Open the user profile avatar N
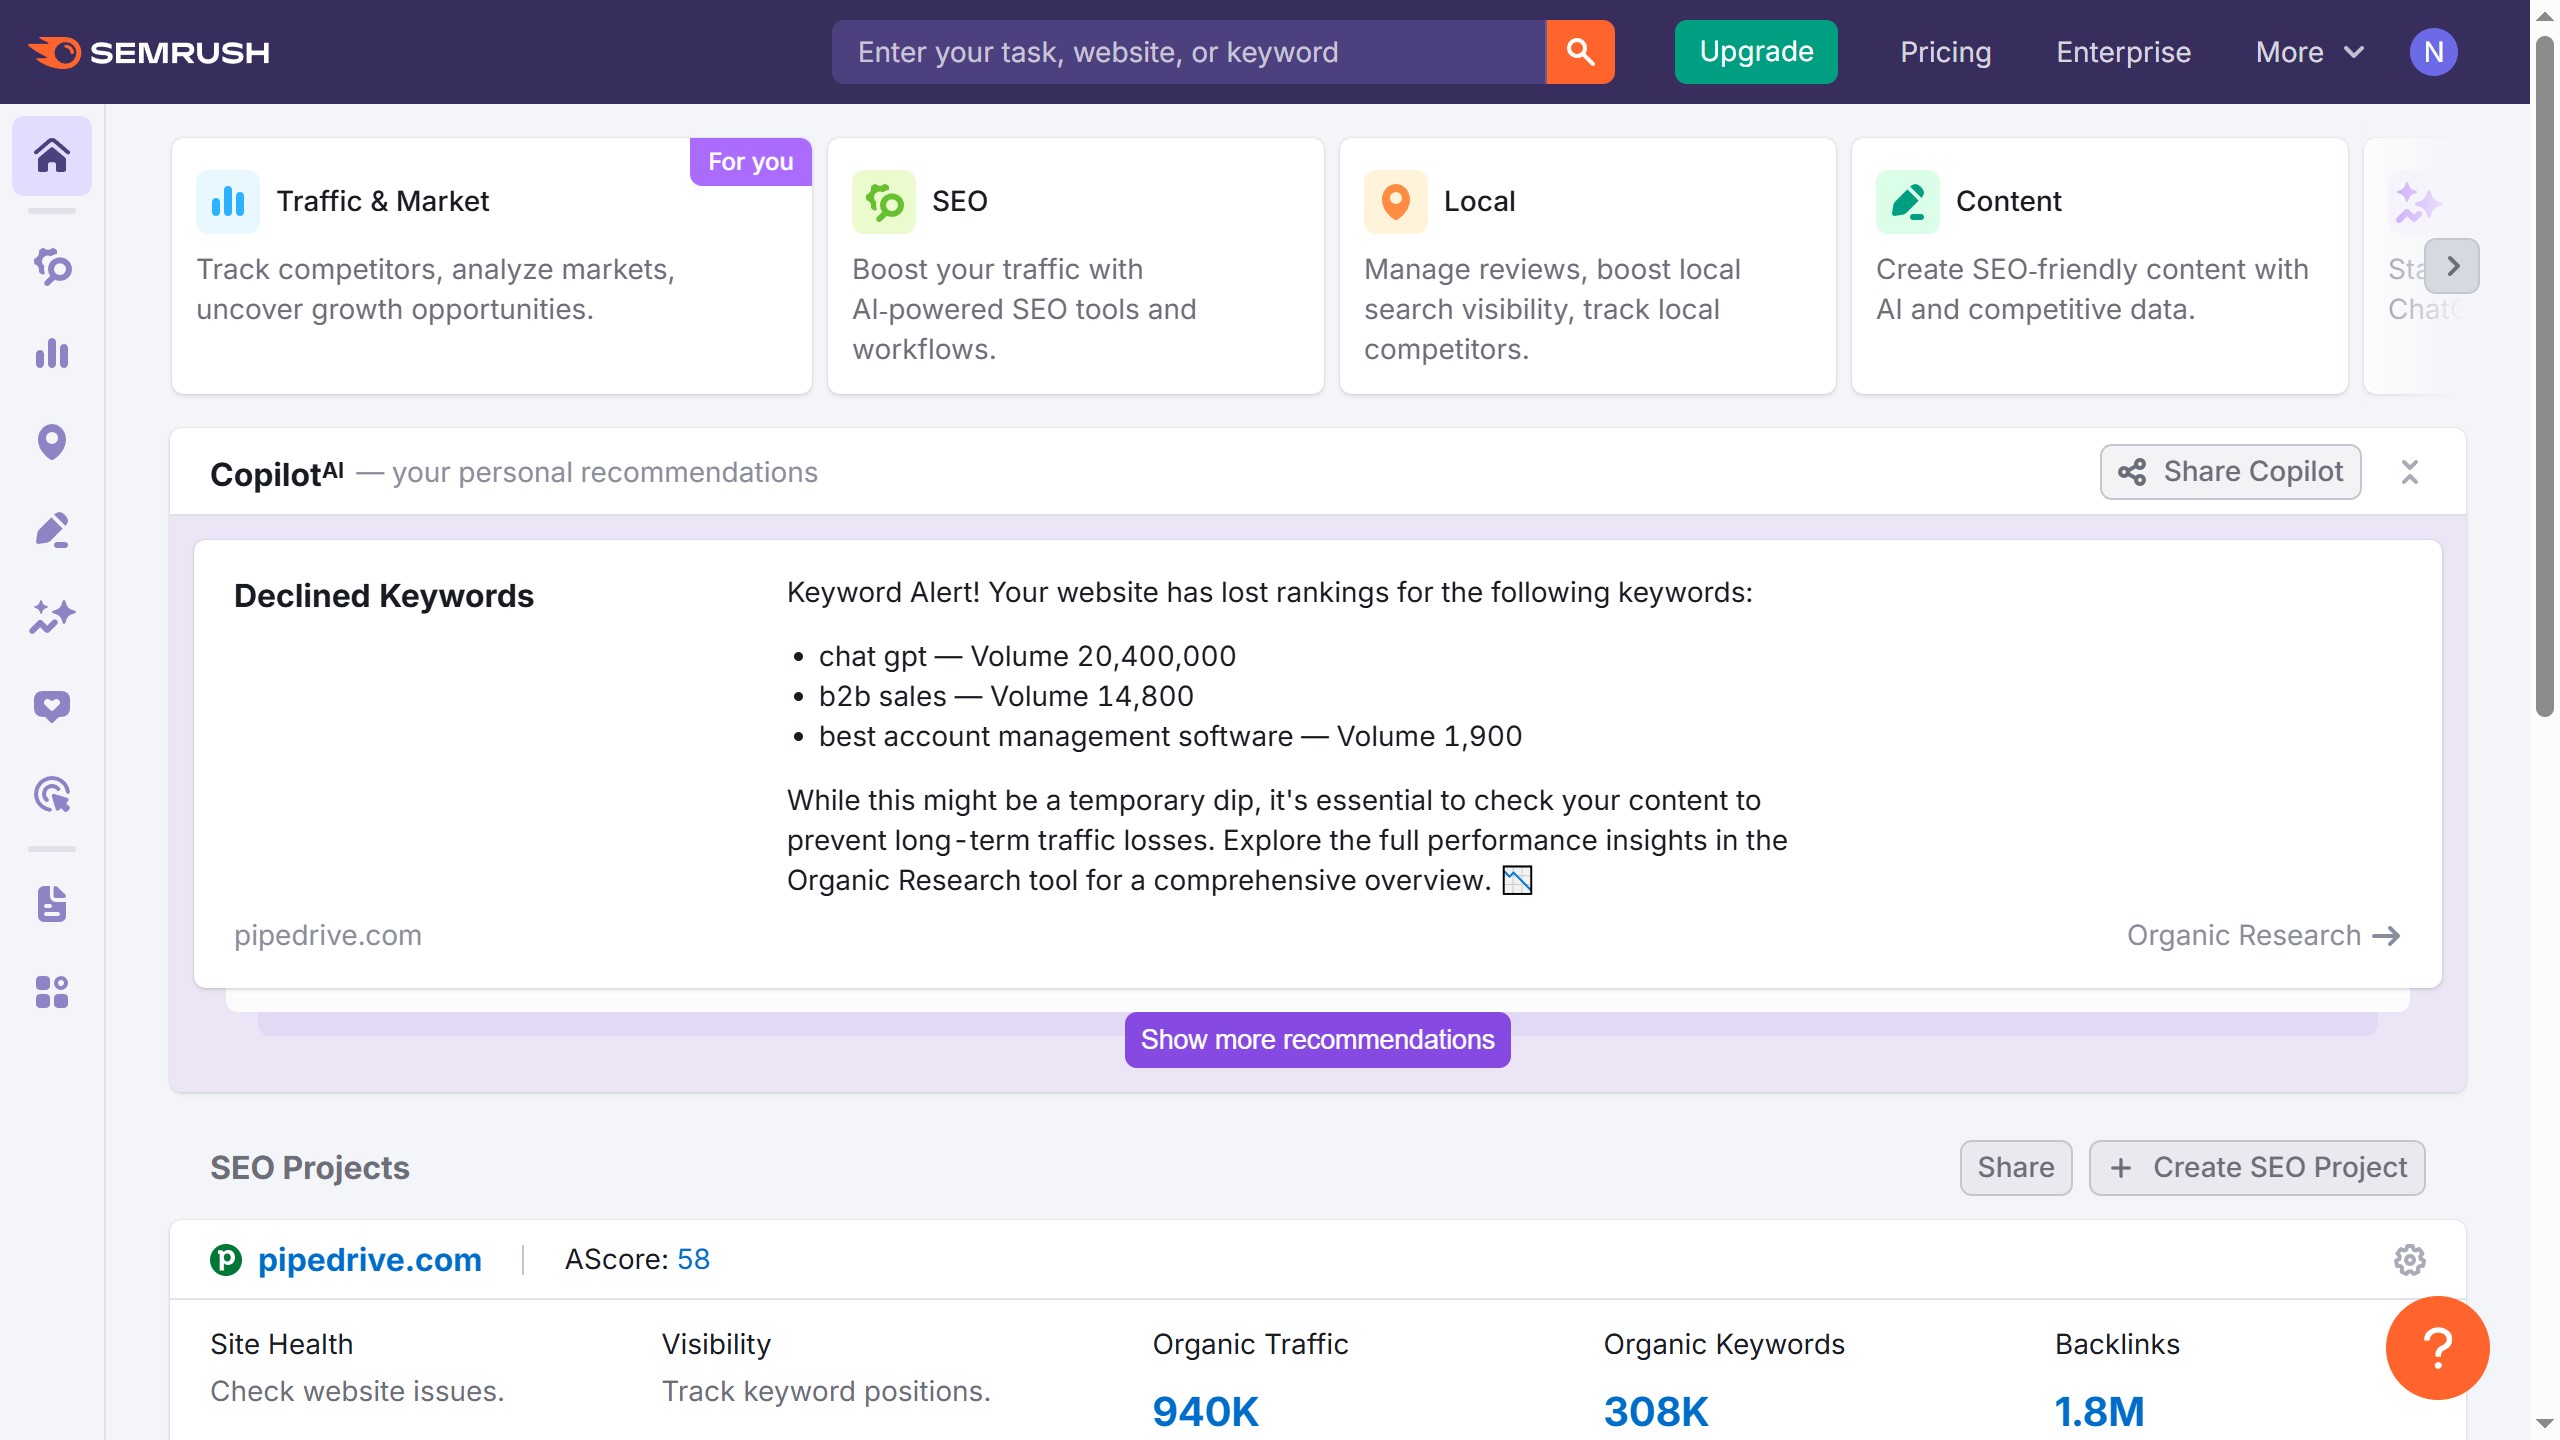Viewport: 2560px width, 1440px height. click(x=2433, y=52)
